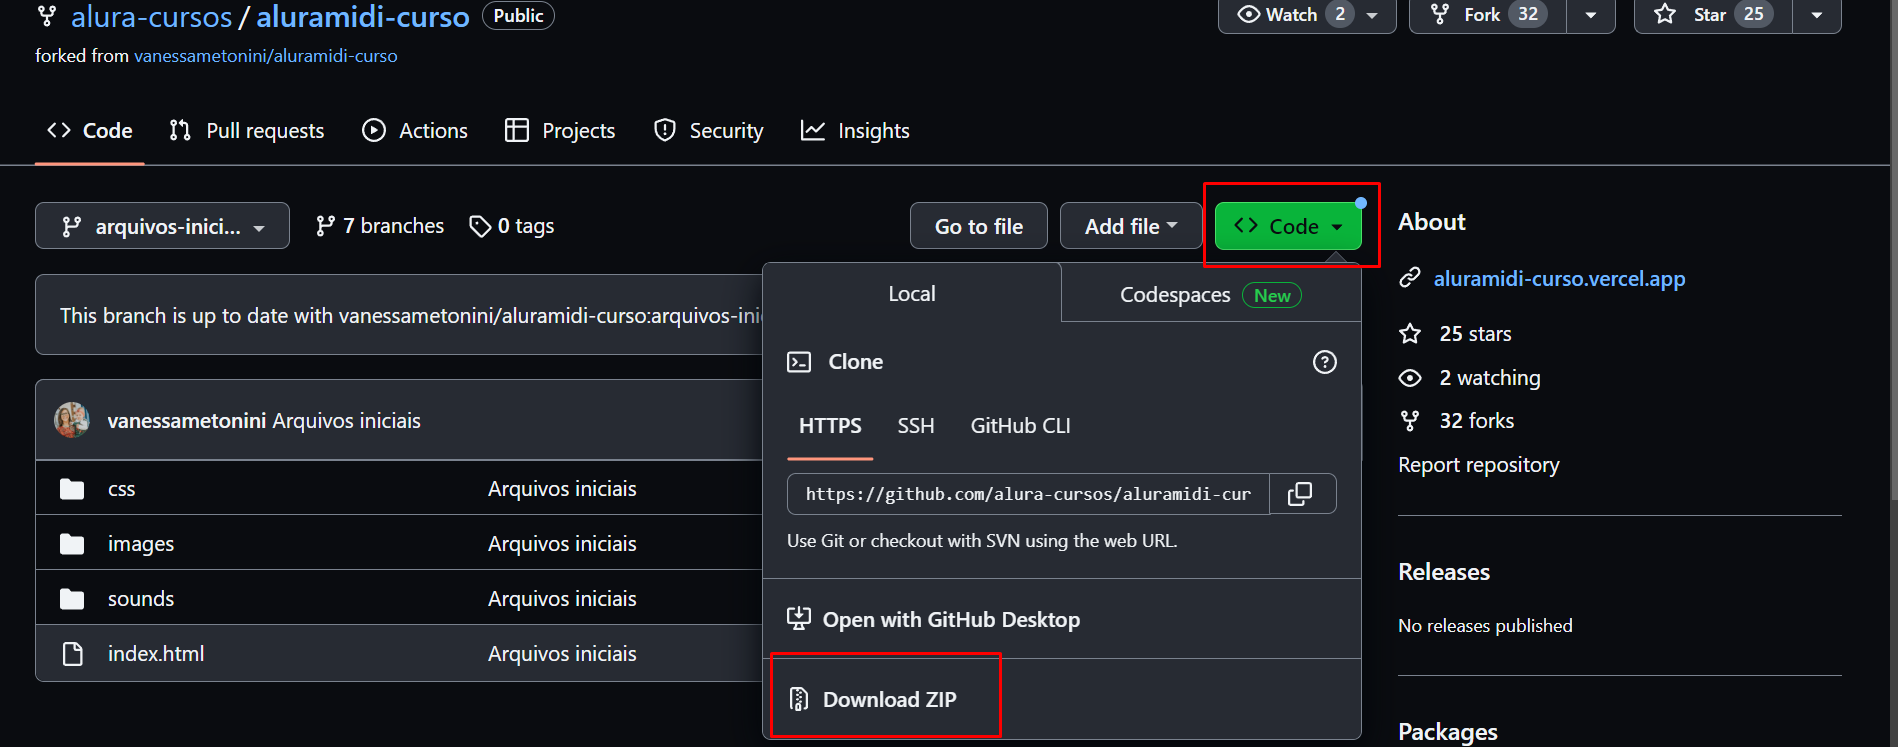The height and width of the screenshot is (747, 1898).
Task: Open the aluramidi-curso.vercel.app website link
Action: pos(1559,279)
